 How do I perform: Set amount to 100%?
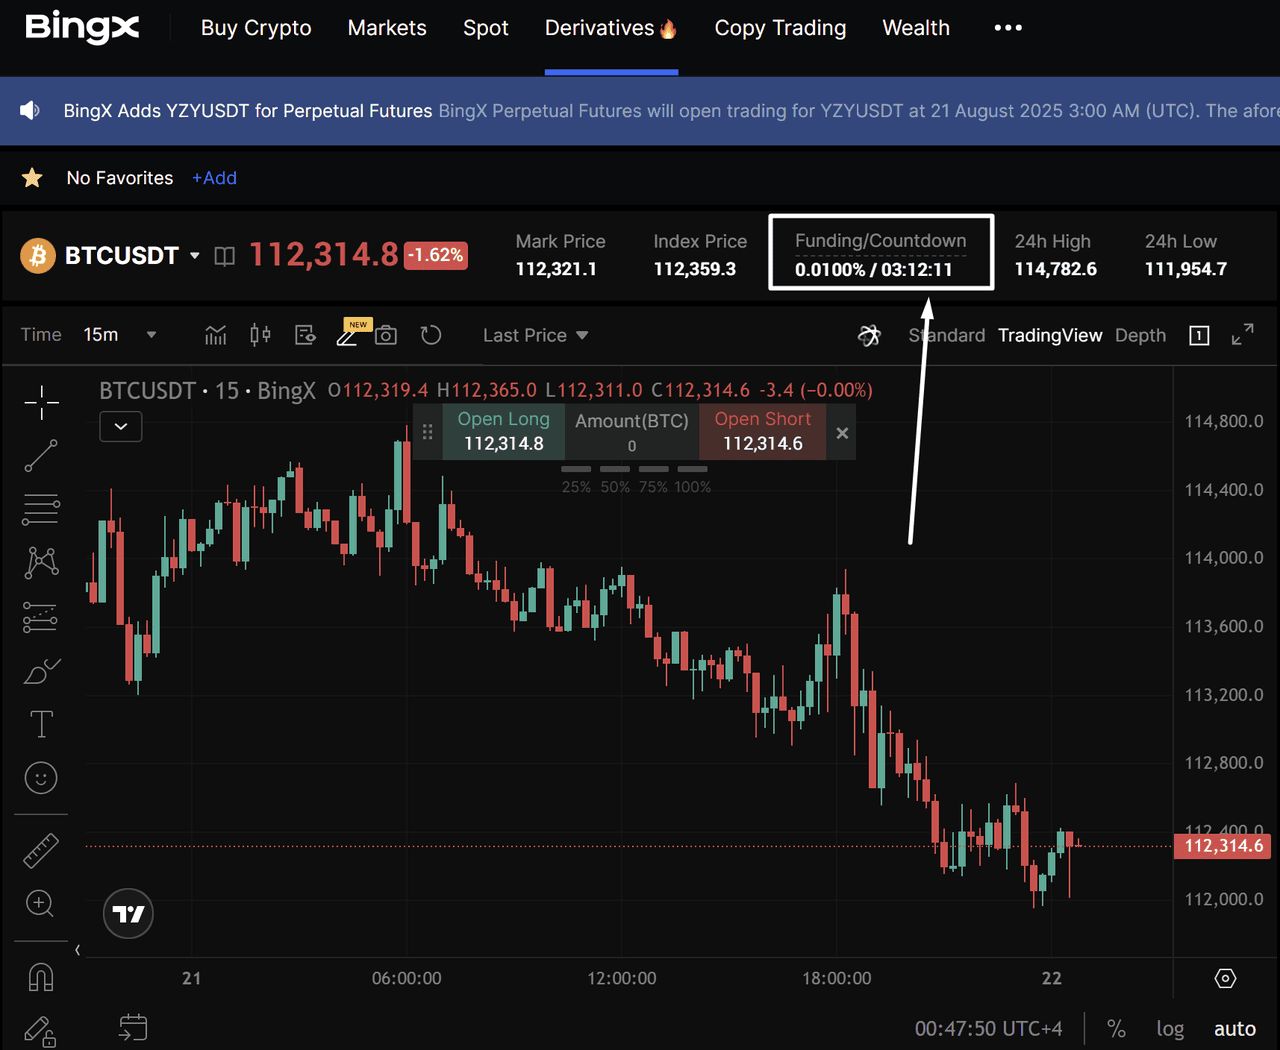[x=692, y=480]
